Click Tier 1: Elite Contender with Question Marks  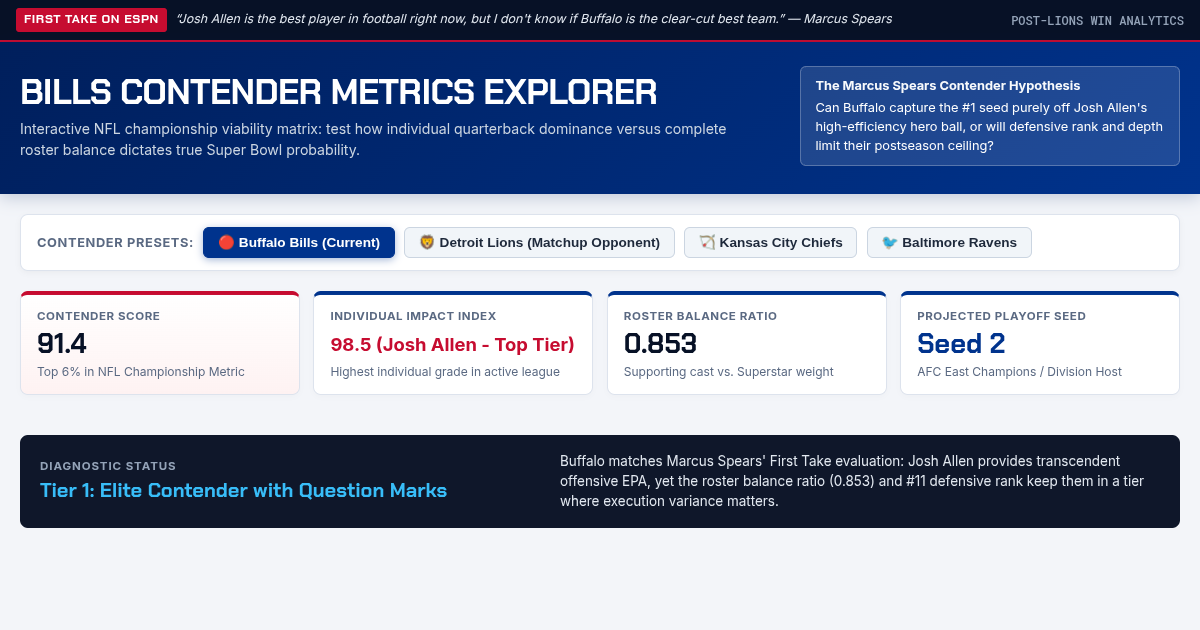coord(243,490)
